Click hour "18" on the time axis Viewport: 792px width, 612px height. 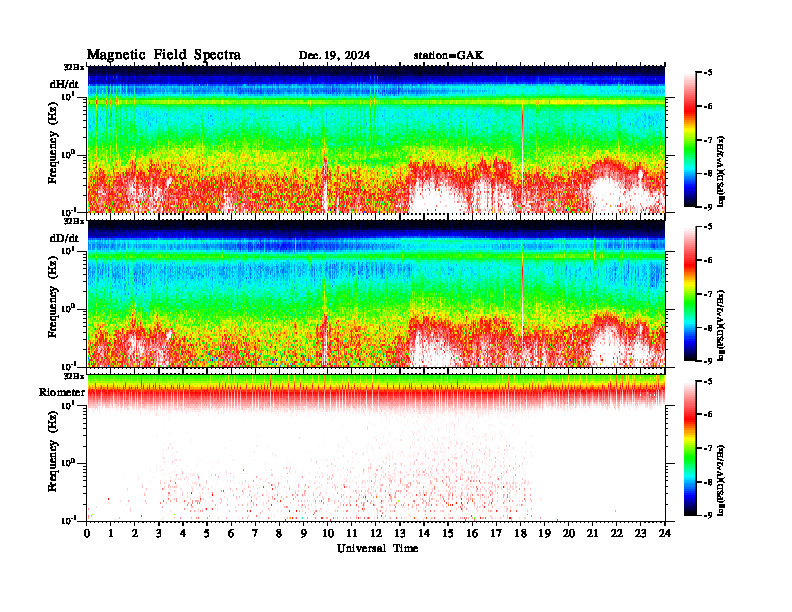tap(520, 534)
